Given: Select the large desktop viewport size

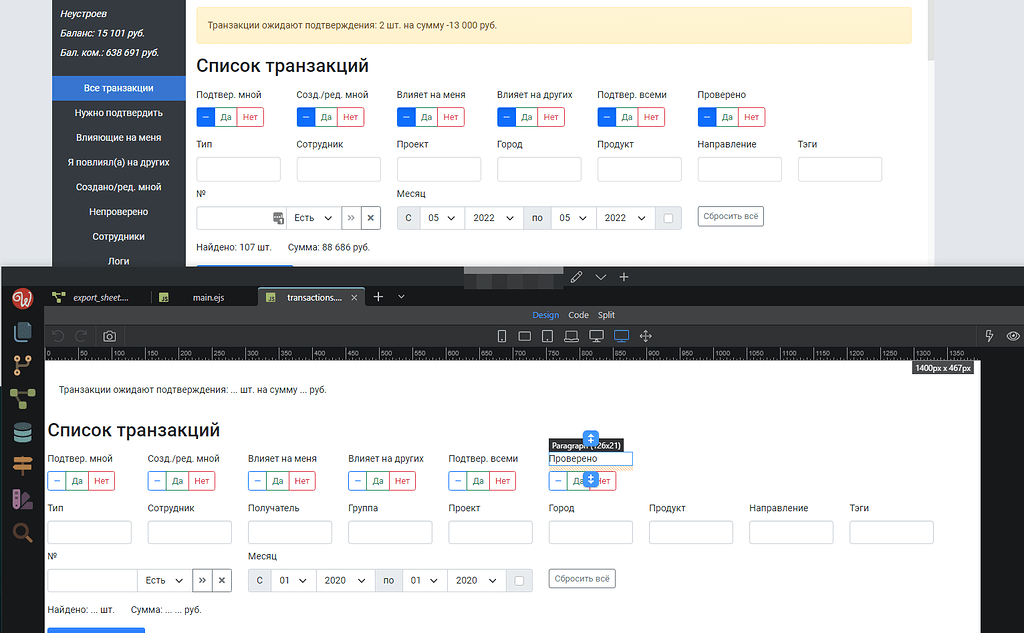Looking at the screenshot, I should (x=621, y=336).
